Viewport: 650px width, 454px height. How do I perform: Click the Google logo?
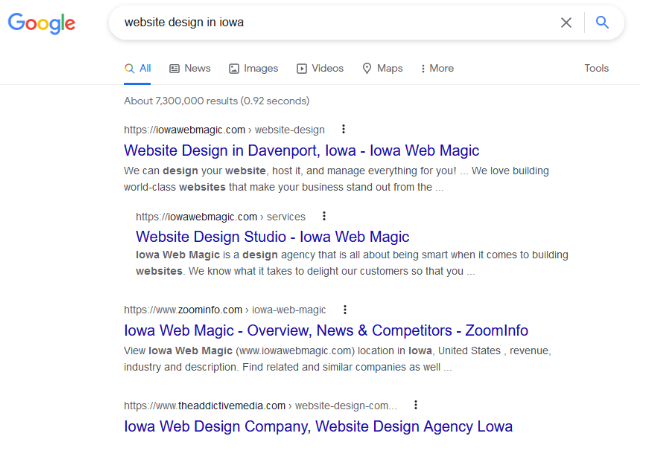[41, 23]
